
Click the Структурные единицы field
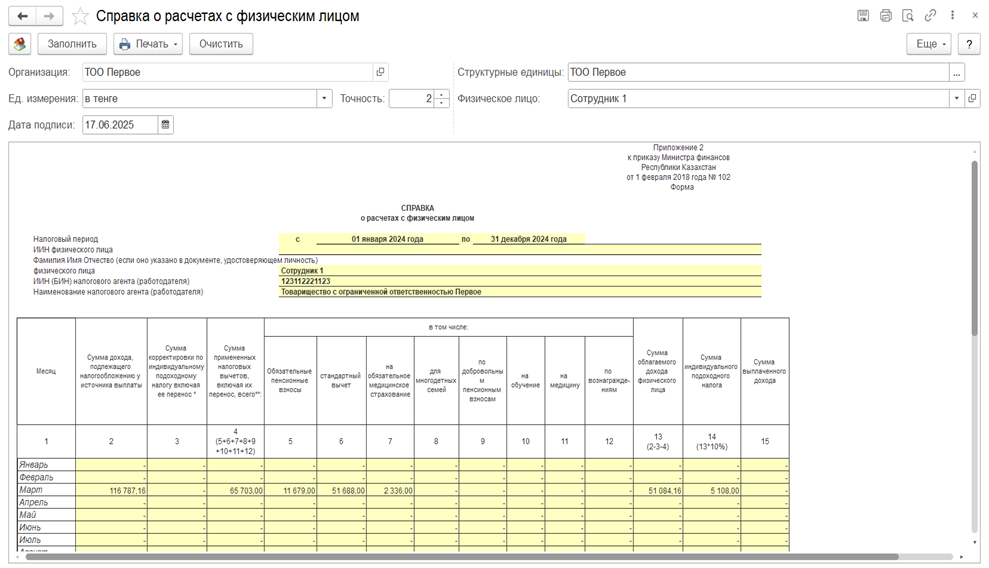[758, 72]
